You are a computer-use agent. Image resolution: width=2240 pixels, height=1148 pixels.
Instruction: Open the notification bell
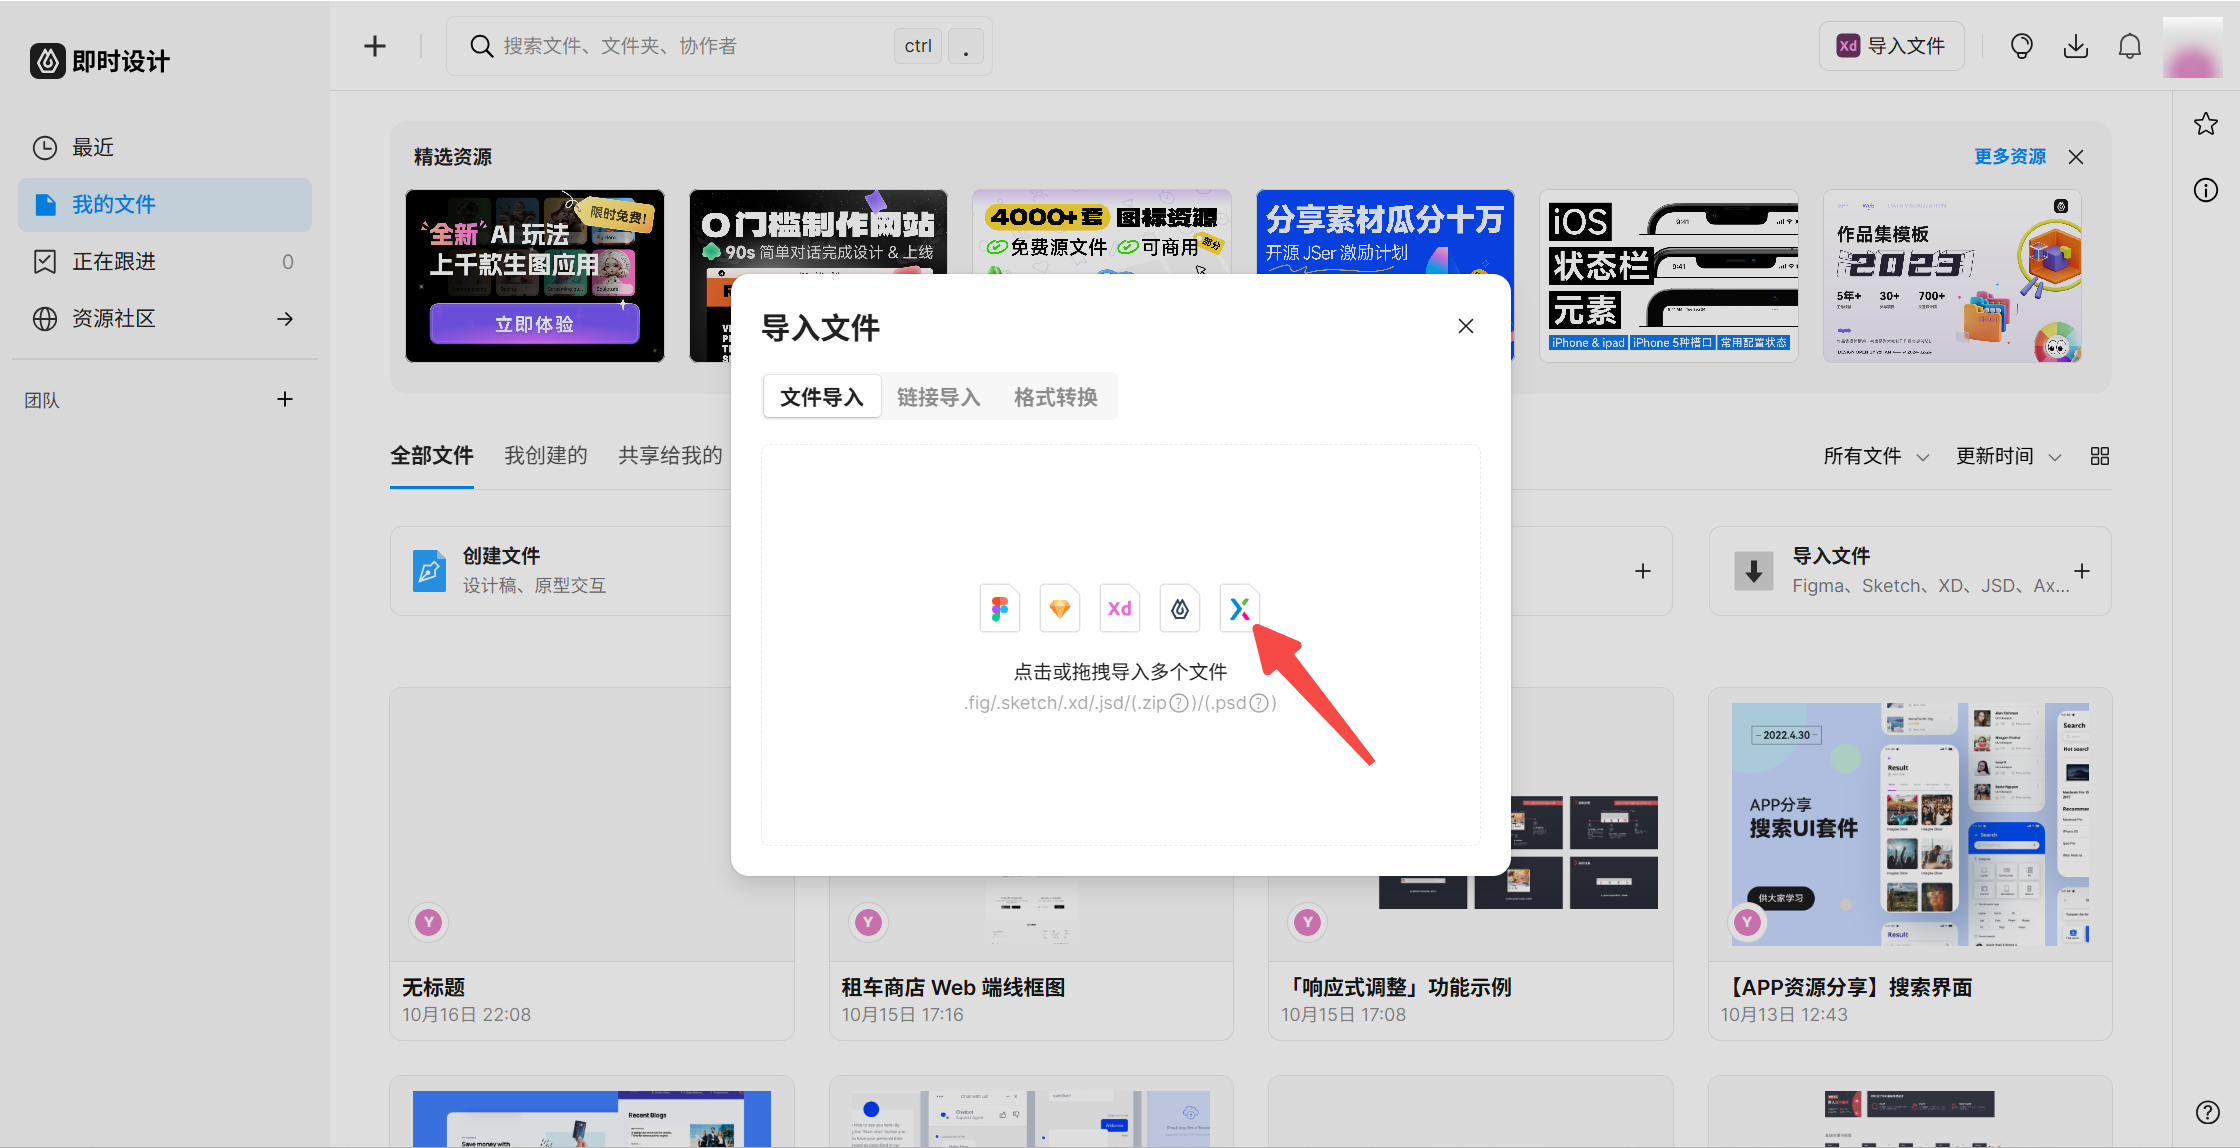click(2129, 45)
